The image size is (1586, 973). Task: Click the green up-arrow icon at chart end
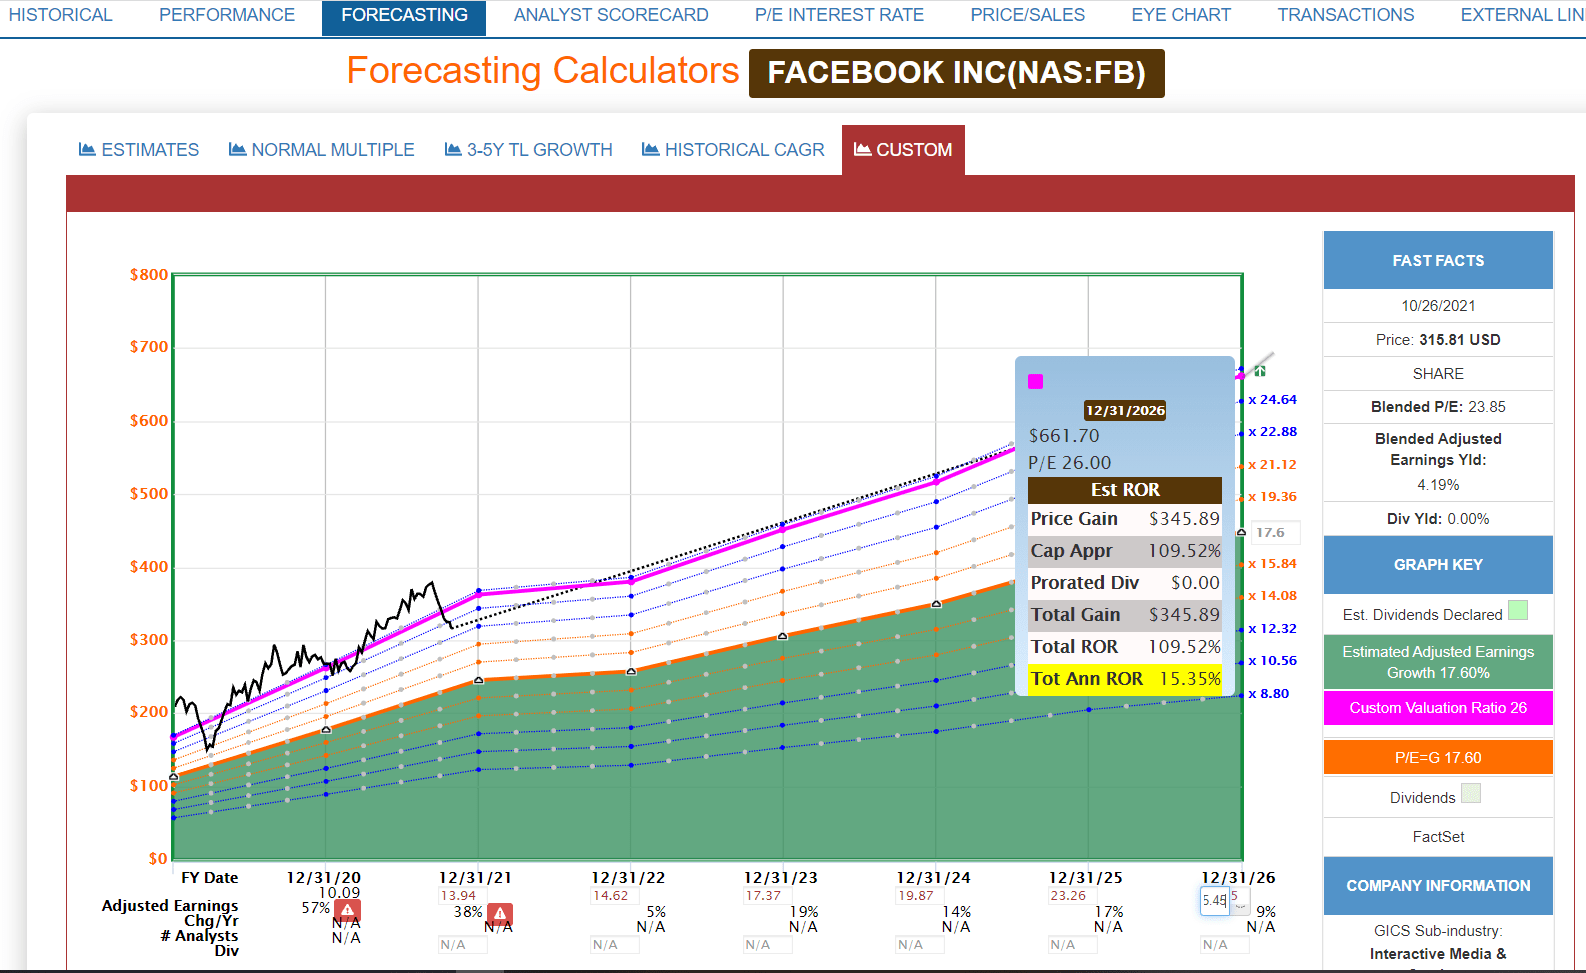pyautogui.click(x=1260, y=371)
